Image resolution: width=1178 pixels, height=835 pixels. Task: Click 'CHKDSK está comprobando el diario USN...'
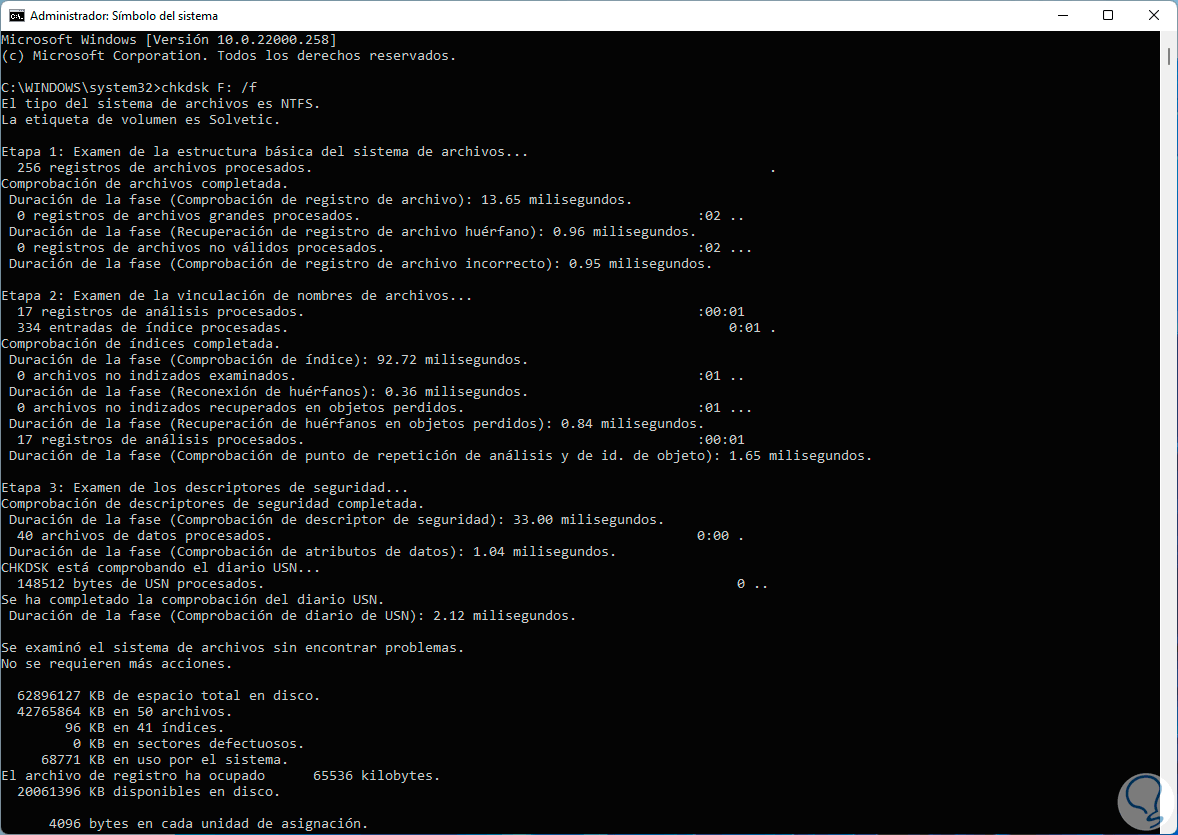click(x=161, y=567)
